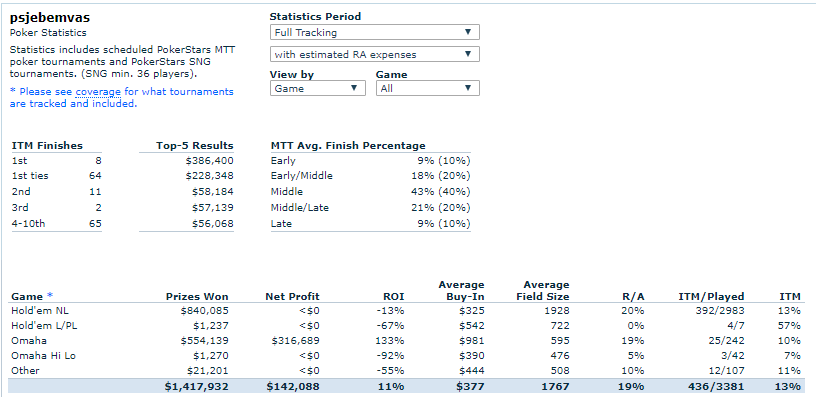Follow the coverage link
Image resolution: width=816 pixels, height=397 pixels.
pyautogui.click(x=98, y=92)
